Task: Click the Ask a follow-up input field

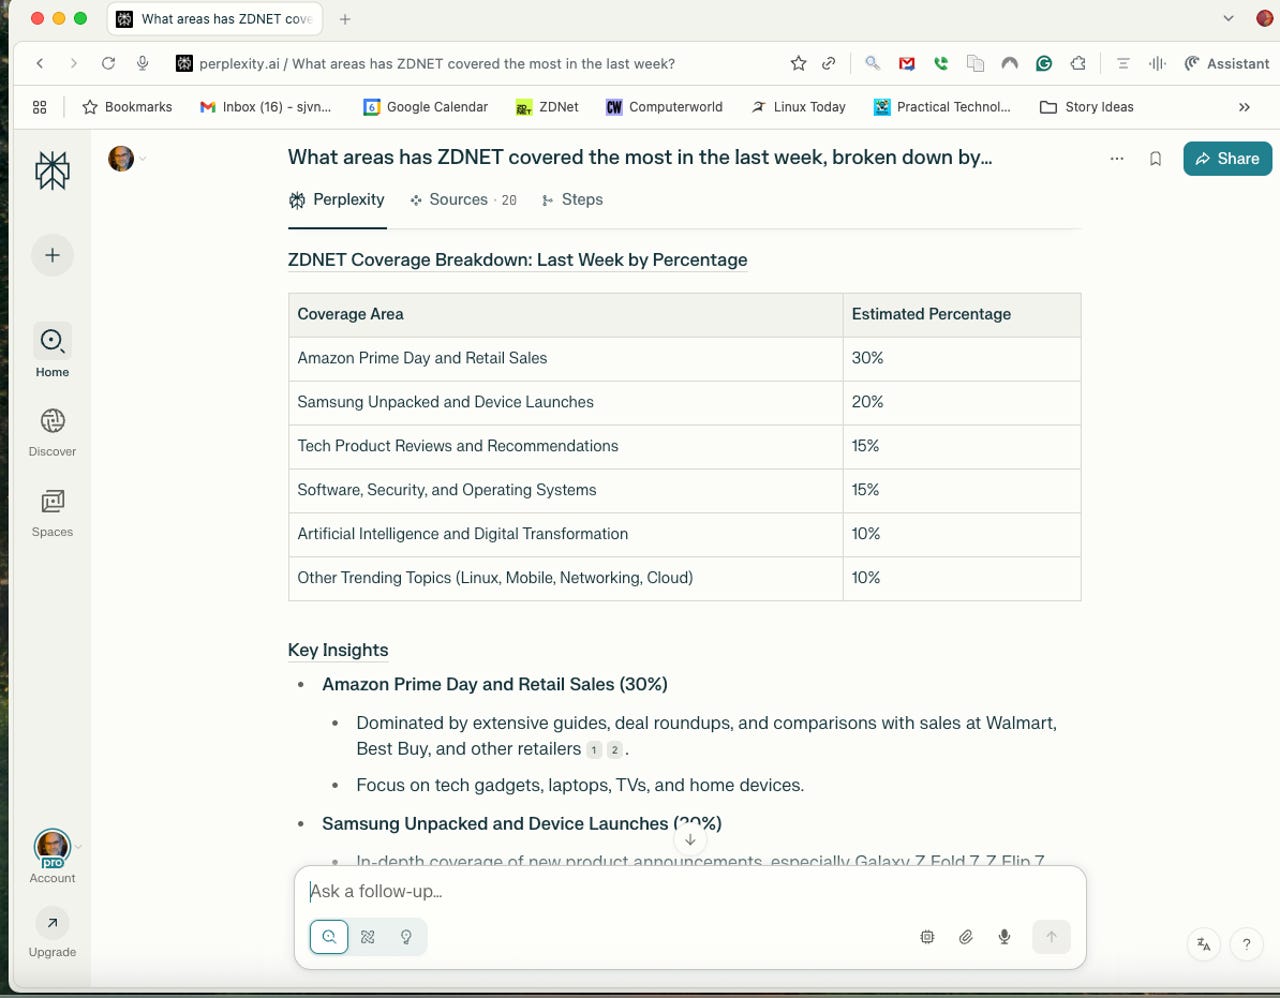Action: tap(690, 891)
